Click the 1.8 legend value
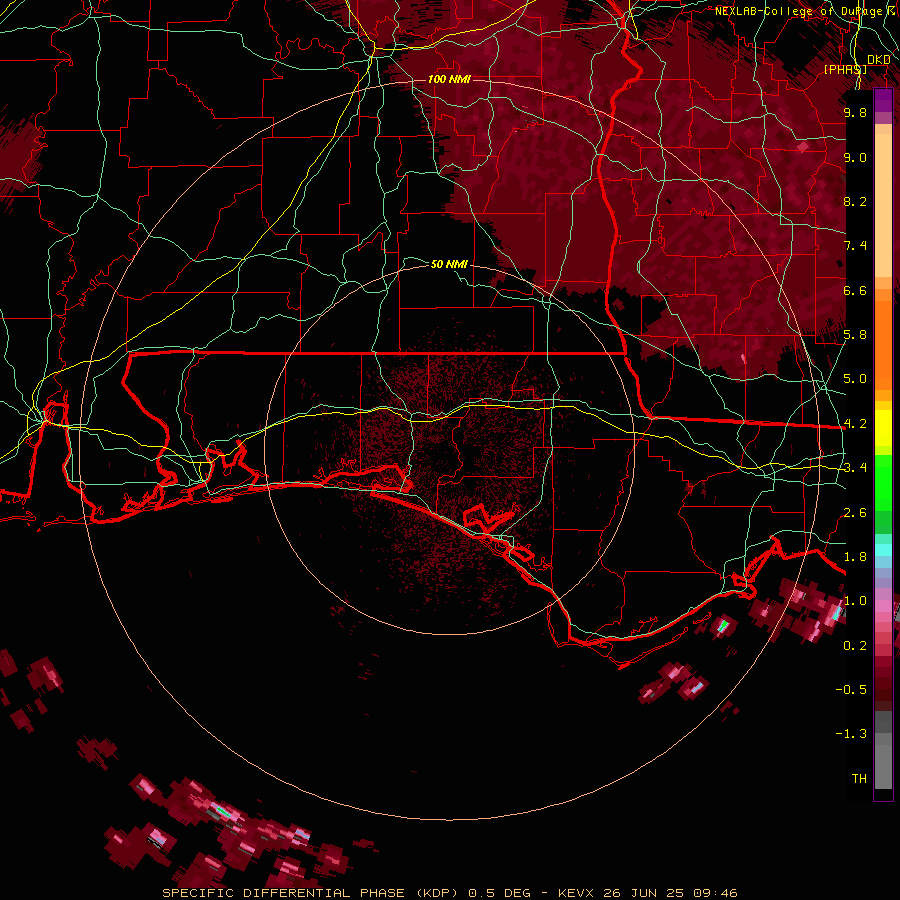The image size is (900, 900). pos(855,557)
